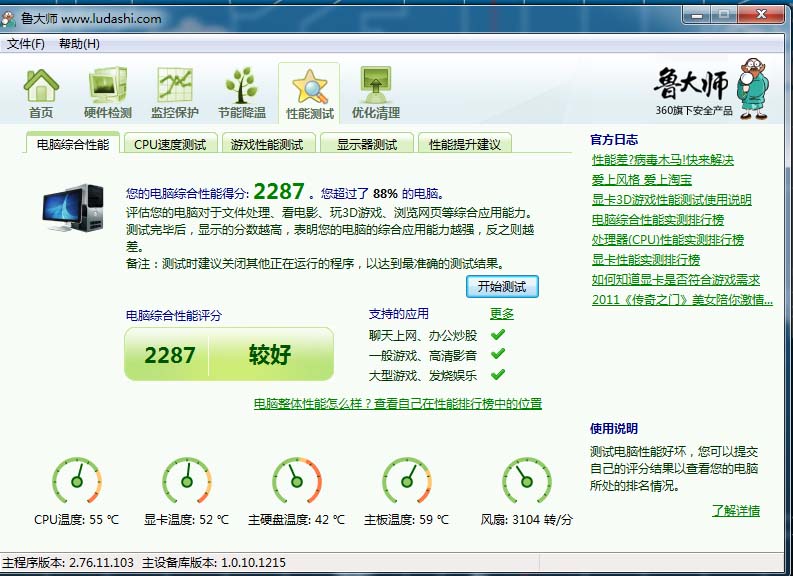Open the performance ranking position link
The width and height of the screenshot is (793, 576).
(398, 404)
